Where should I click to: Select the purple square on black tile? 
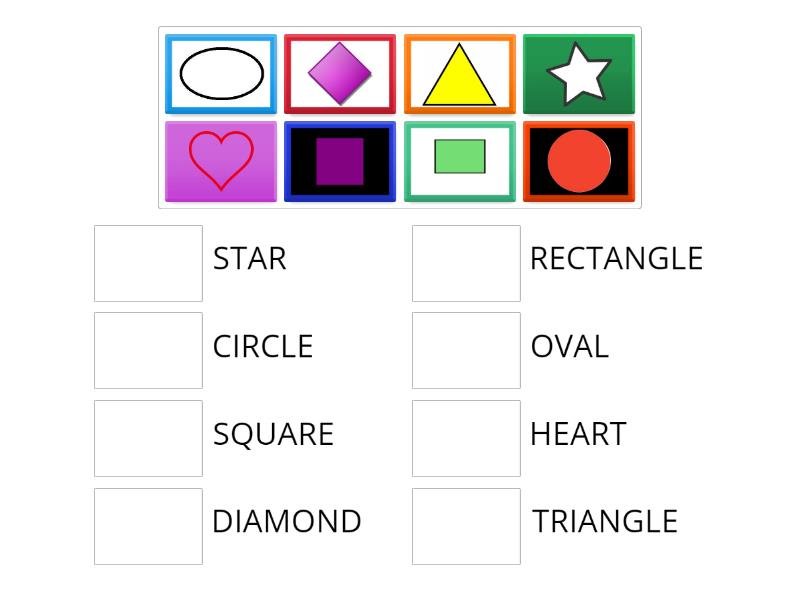[340, 160]
